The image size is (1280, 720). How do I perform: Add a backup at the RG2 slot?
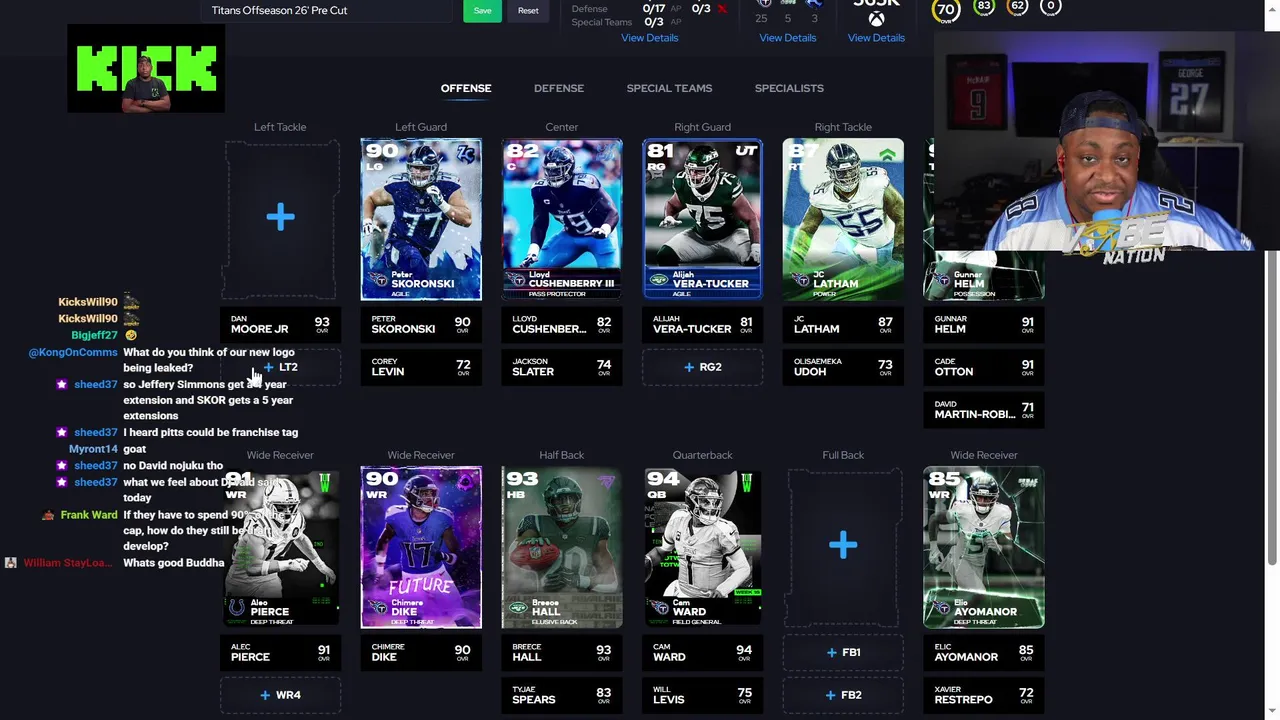tap(702, 367)
